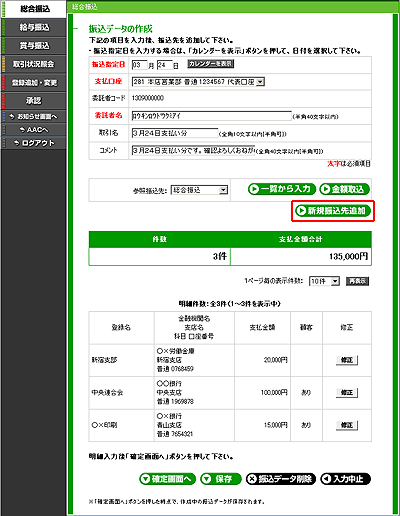
Task: Click 修正 for the 新宿支部 row
Action: (x=347, y=360)
